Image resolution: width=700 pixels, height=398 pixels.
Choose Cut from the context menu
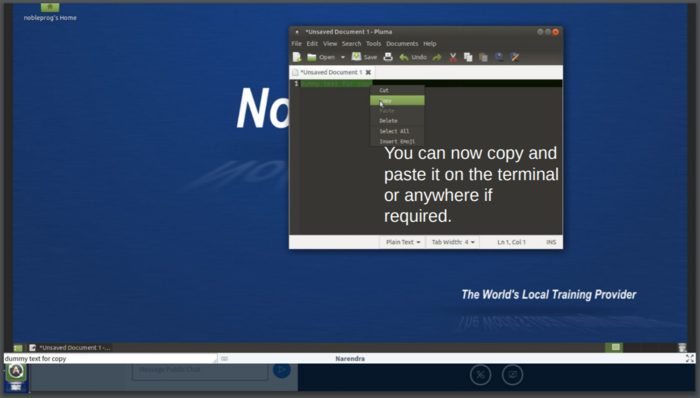click(x=397, y=90)
